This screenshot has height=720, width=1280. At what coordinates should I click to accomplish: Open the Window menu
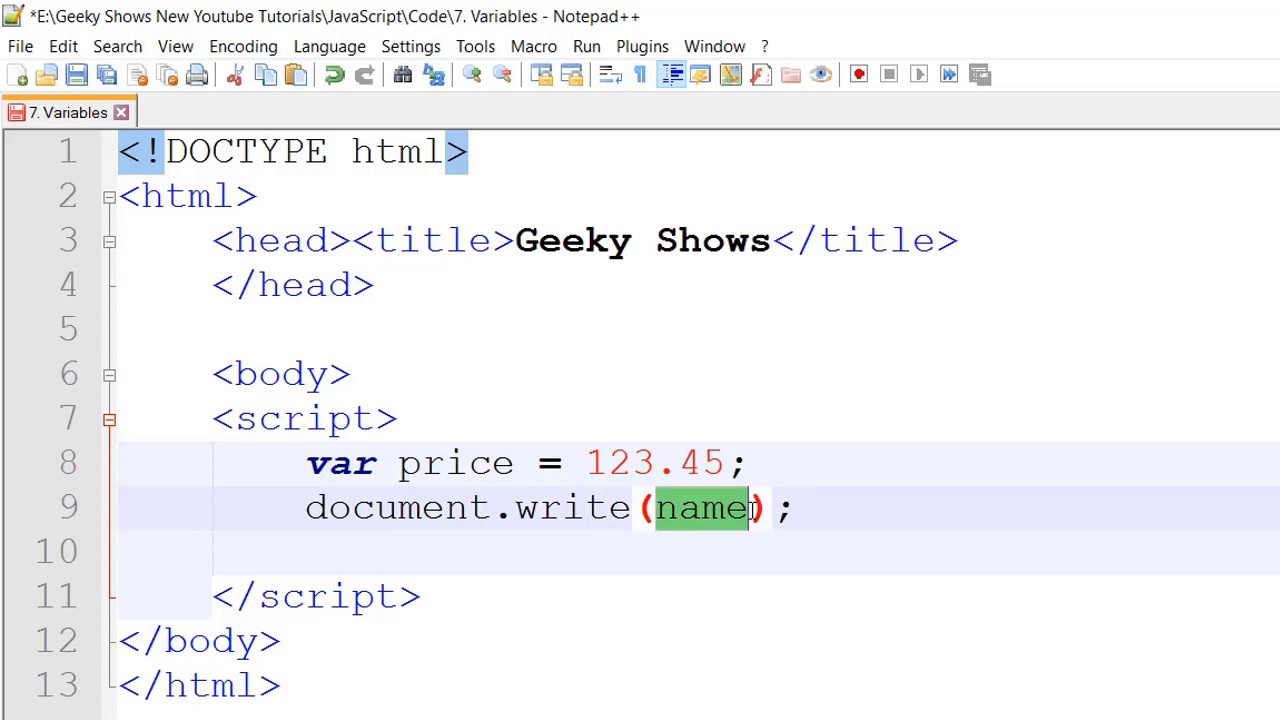coord(714,46)
